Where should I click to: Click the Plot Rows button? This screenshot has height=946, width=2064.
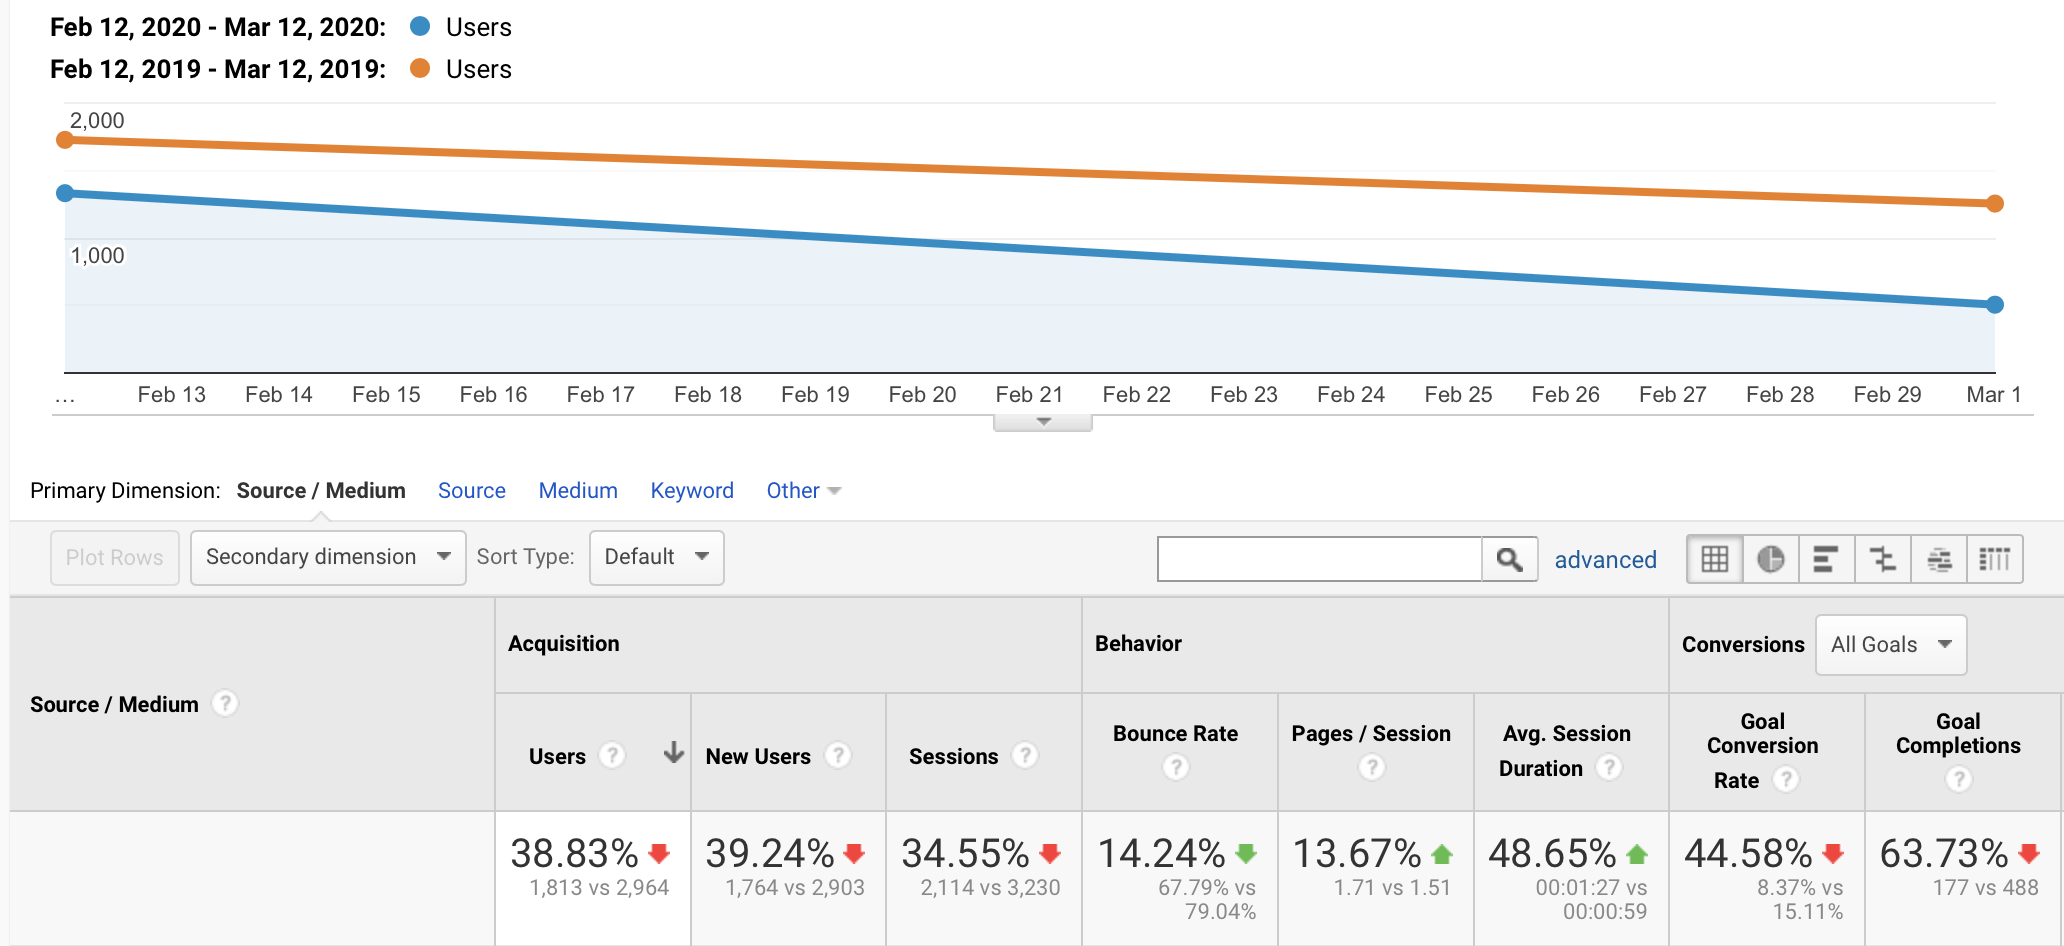pos(115,557)
